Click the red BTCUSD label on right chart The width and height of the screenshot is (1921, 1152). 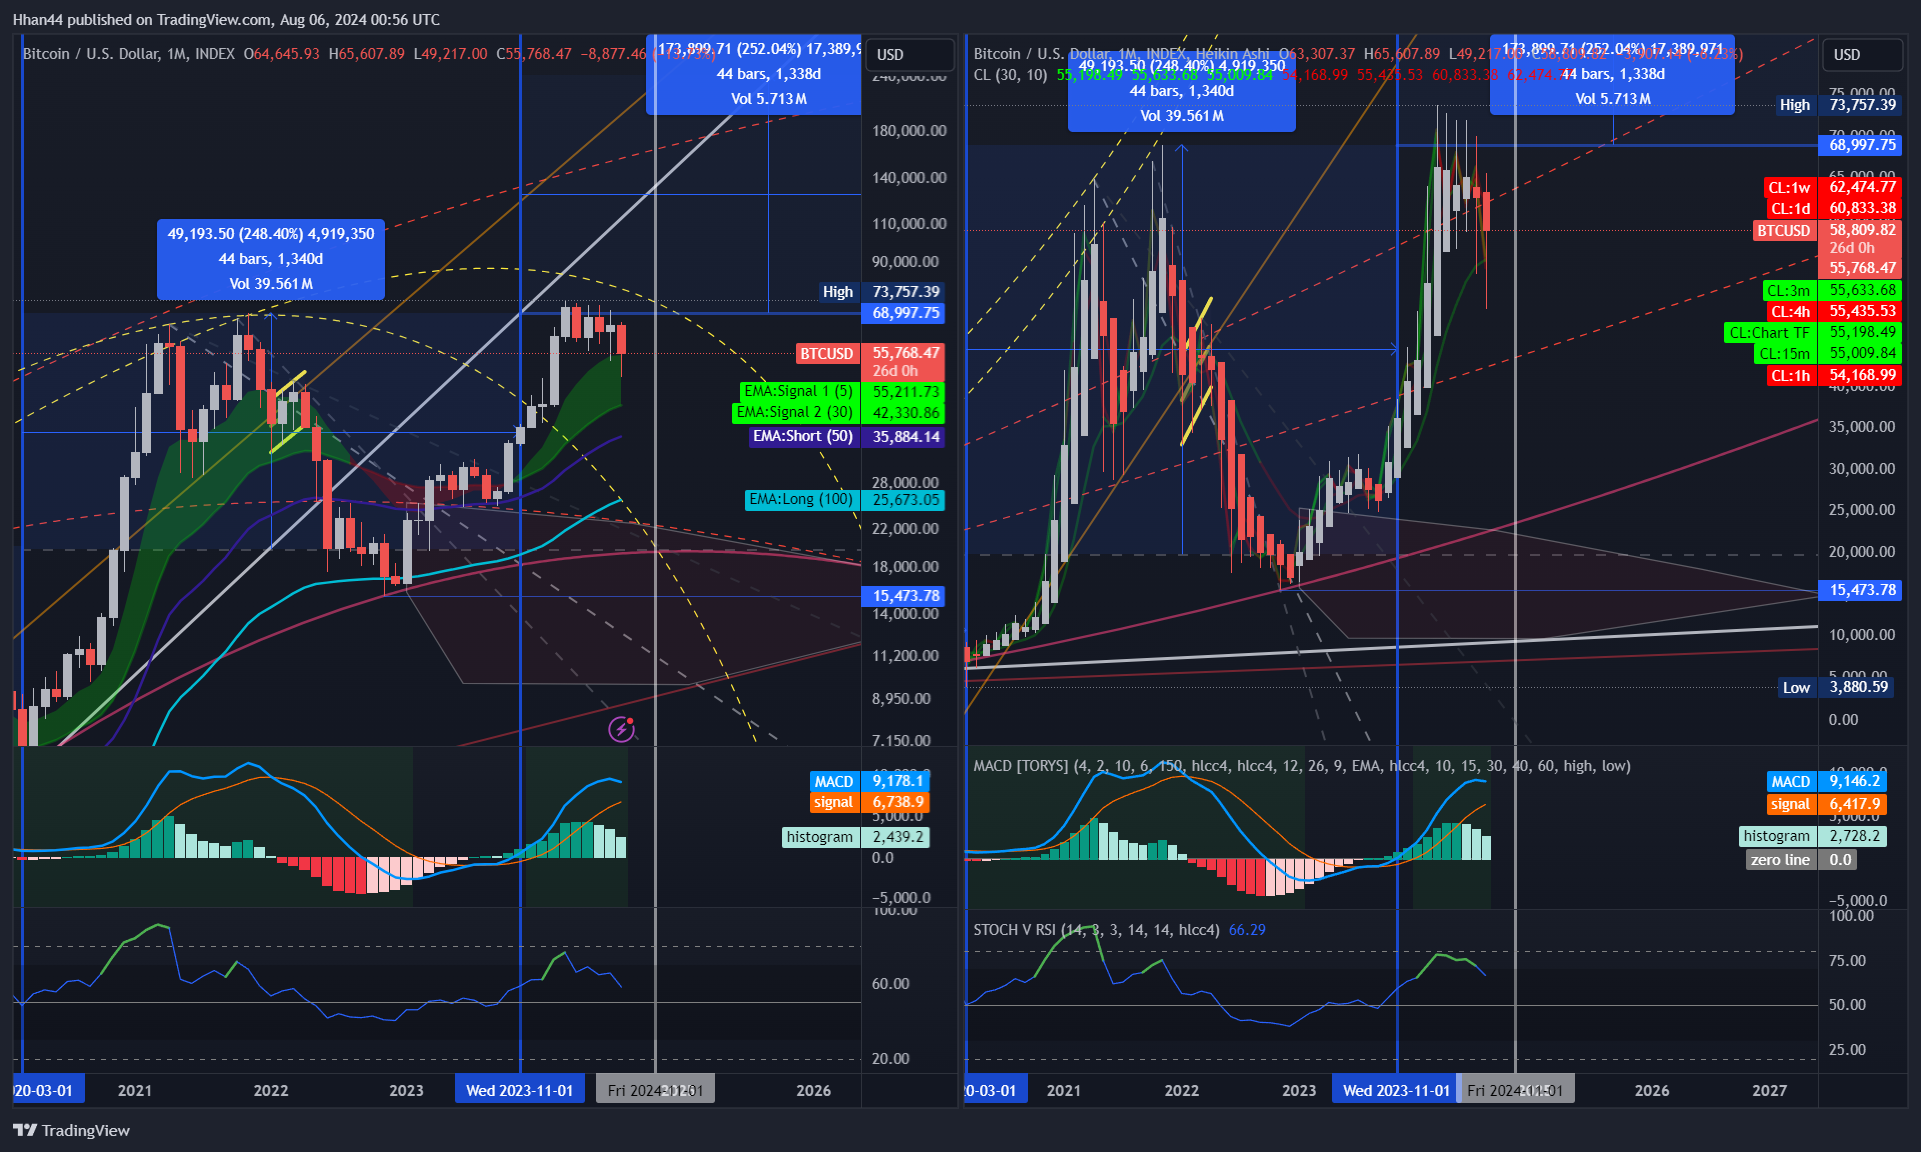click(1784, 230)
